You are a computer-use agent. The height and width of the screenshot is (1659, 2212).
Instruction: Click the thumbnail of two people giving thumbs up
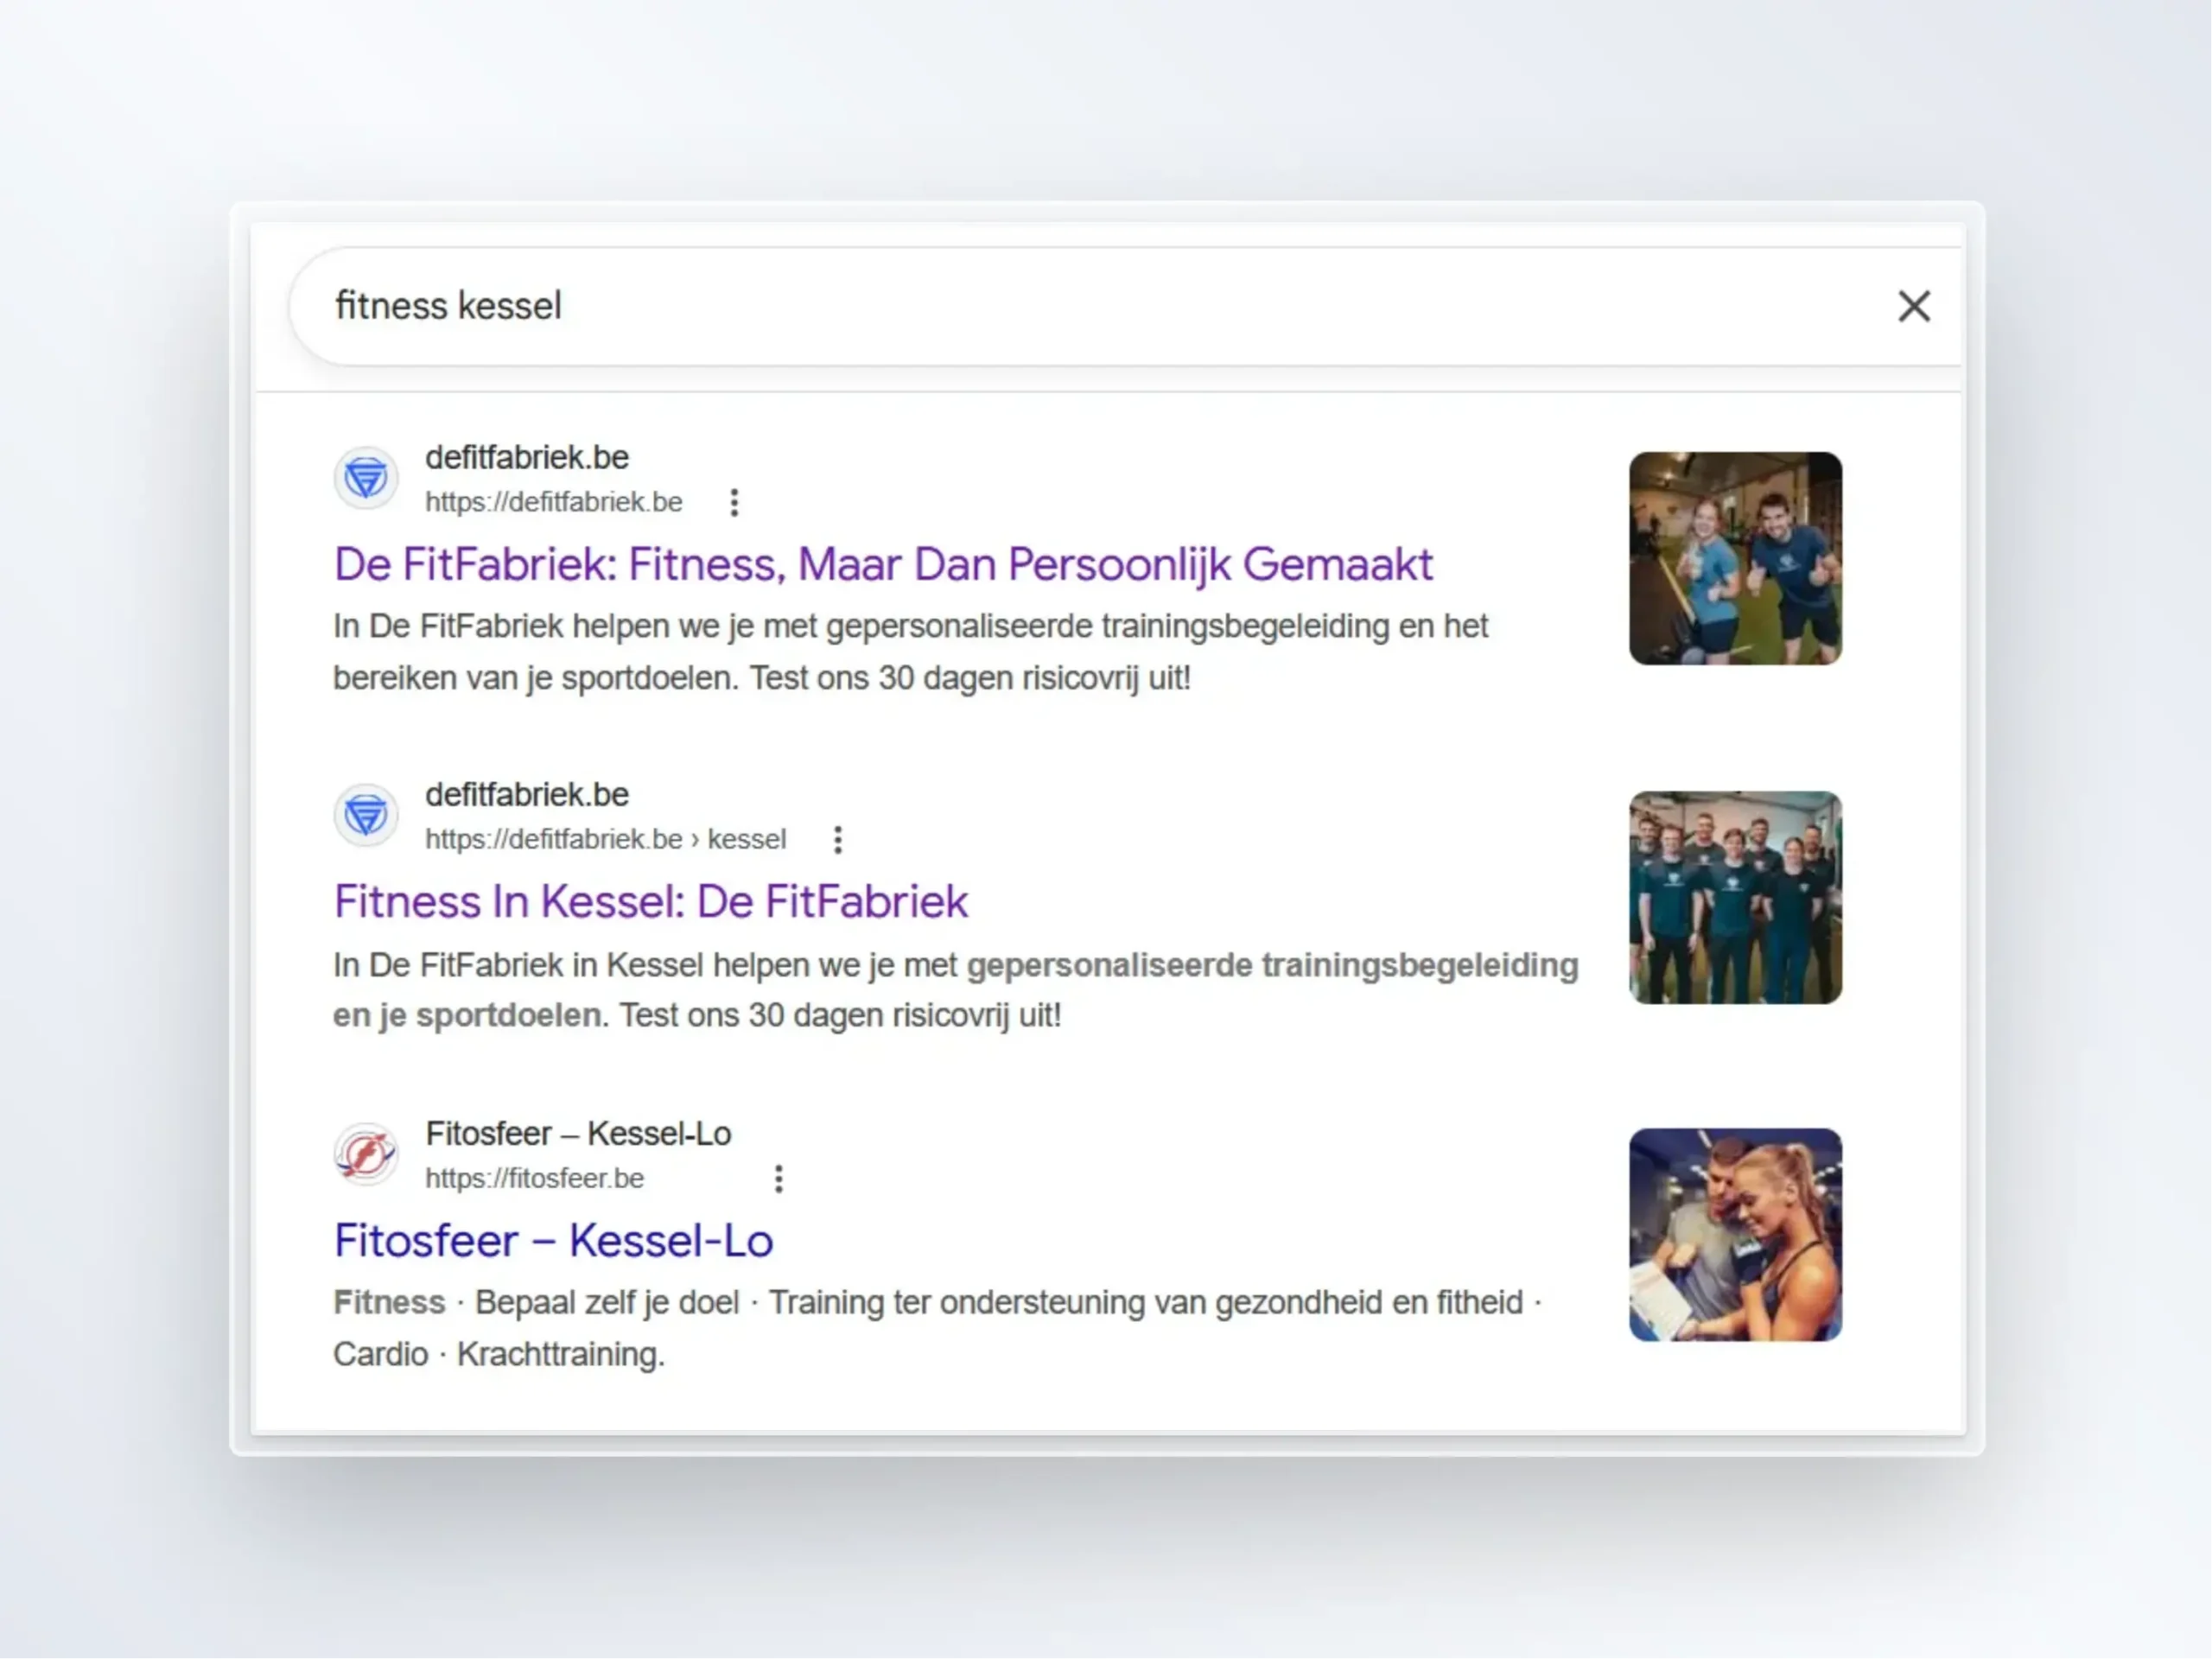1735,558
